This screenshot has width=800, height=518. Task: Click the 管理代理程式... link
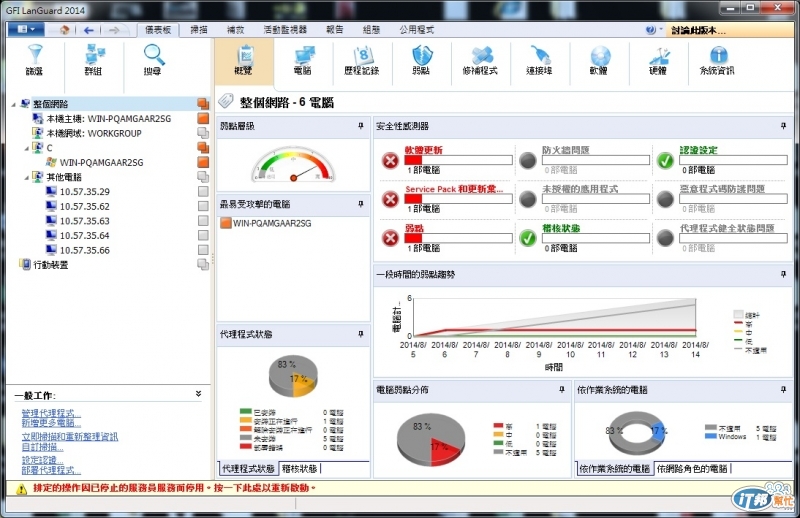click(51, 413)
